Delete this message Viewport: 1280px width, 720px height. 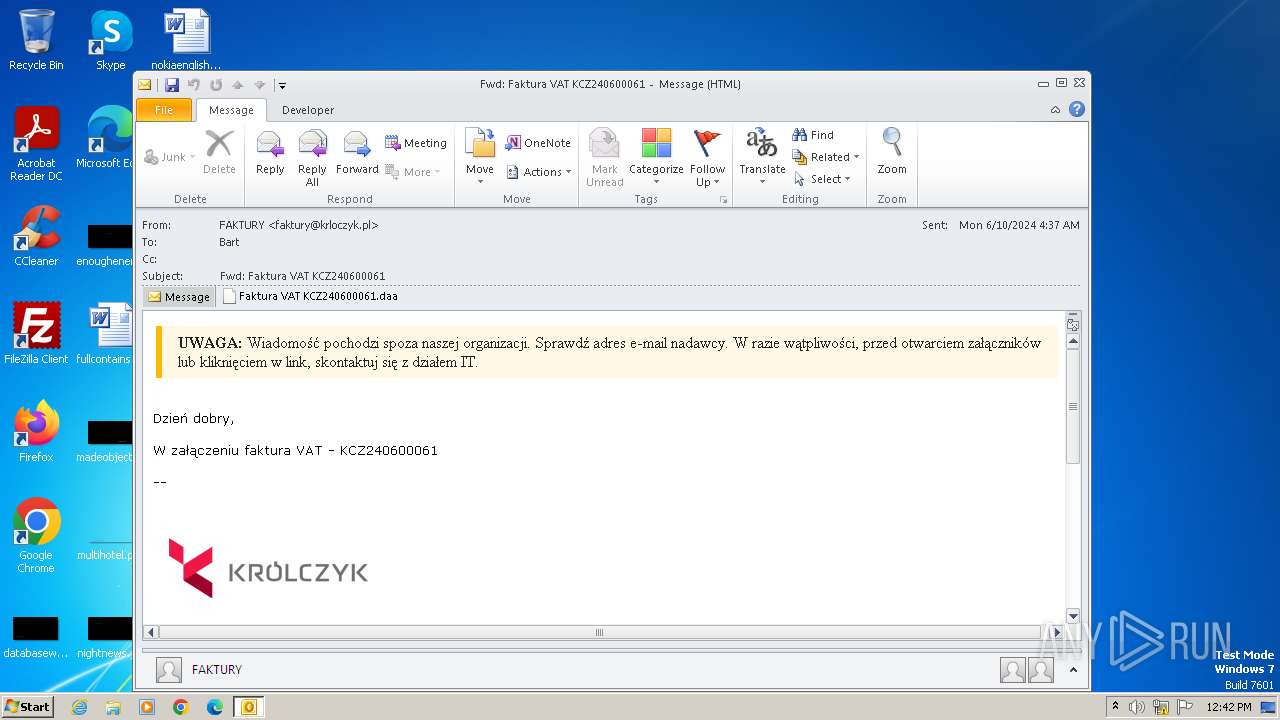tap(219, 152)
